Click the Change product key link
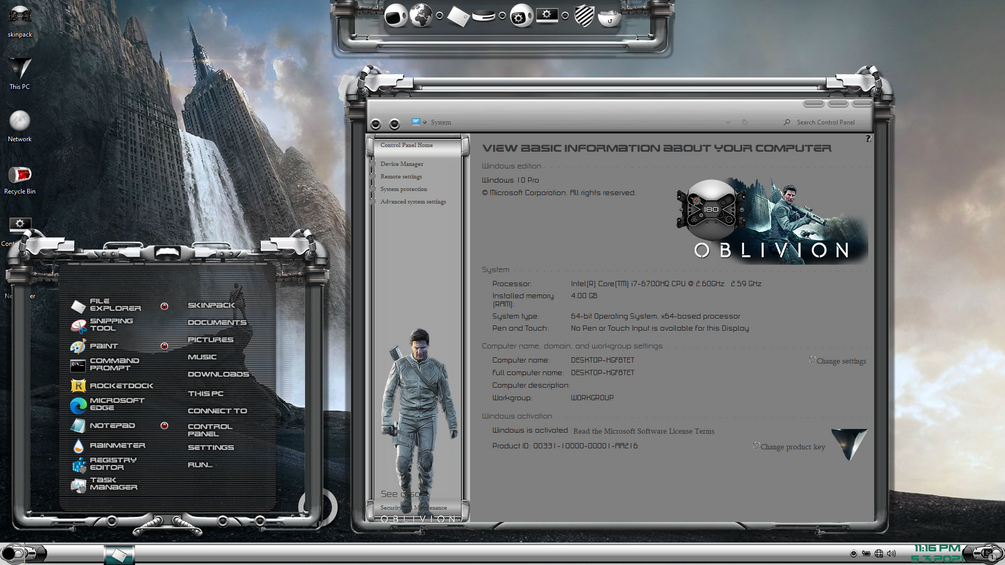 [x=792, y=447]
